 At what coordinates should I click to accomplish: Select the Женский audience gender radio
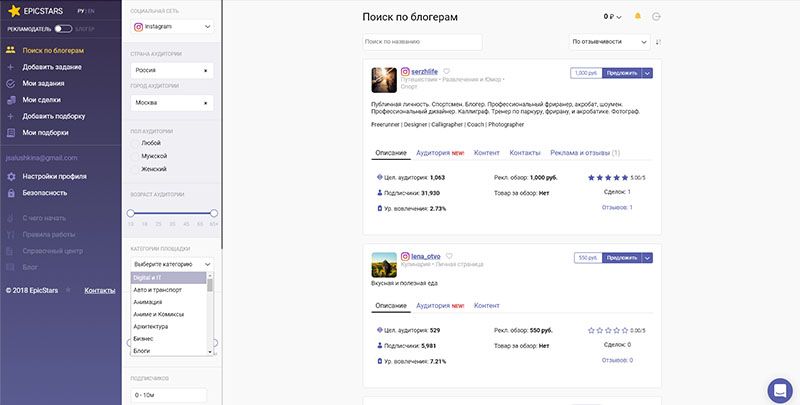point(136,169)
